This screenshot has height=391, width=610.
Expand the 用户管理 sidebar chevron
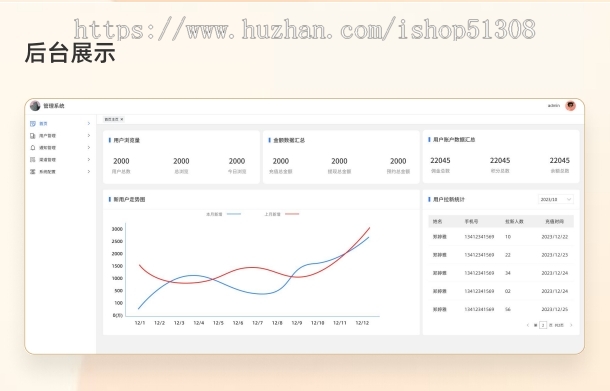pyautogui.click(x=89, y=136)
